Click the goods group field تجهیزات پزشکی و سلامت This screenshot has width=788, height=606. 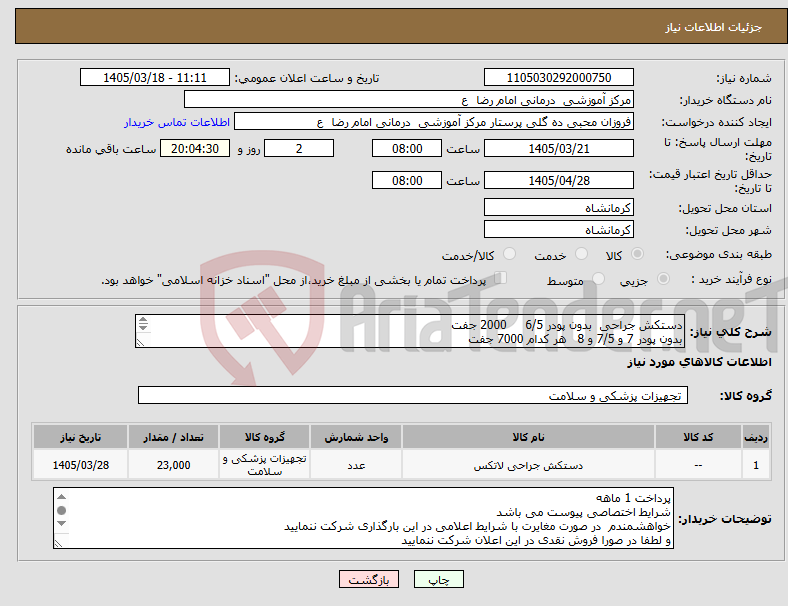pos(413,395)
